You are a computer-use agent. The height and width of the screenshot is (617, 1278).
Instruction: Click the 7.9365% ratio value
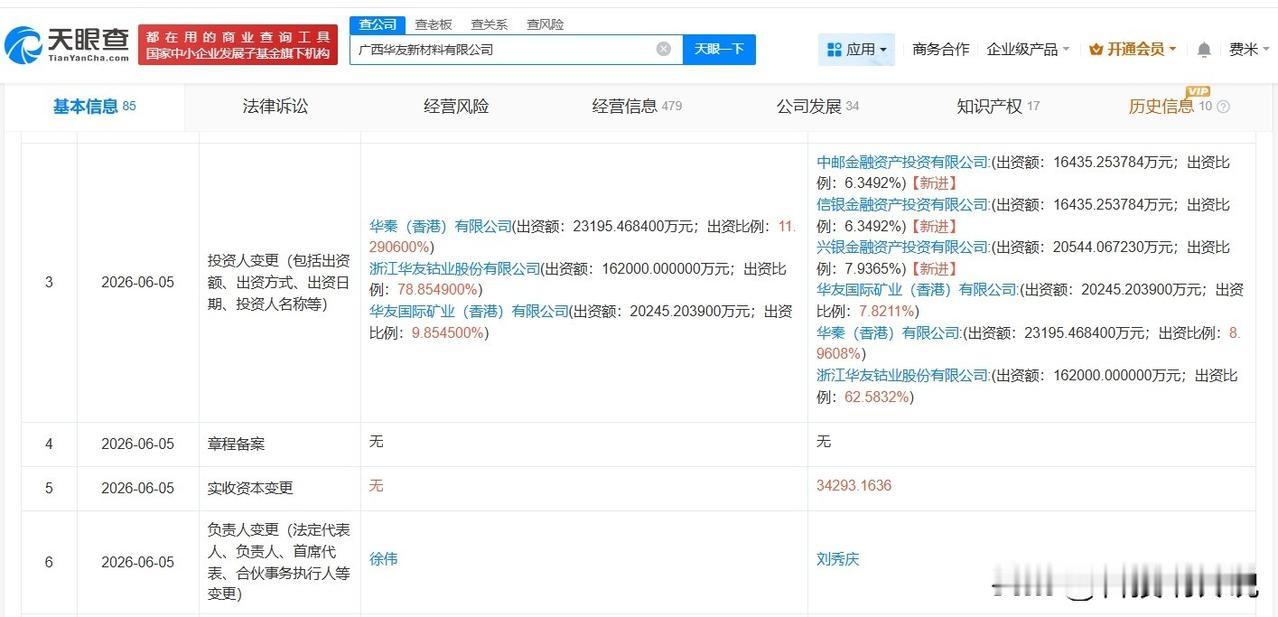tap(874, 269)
